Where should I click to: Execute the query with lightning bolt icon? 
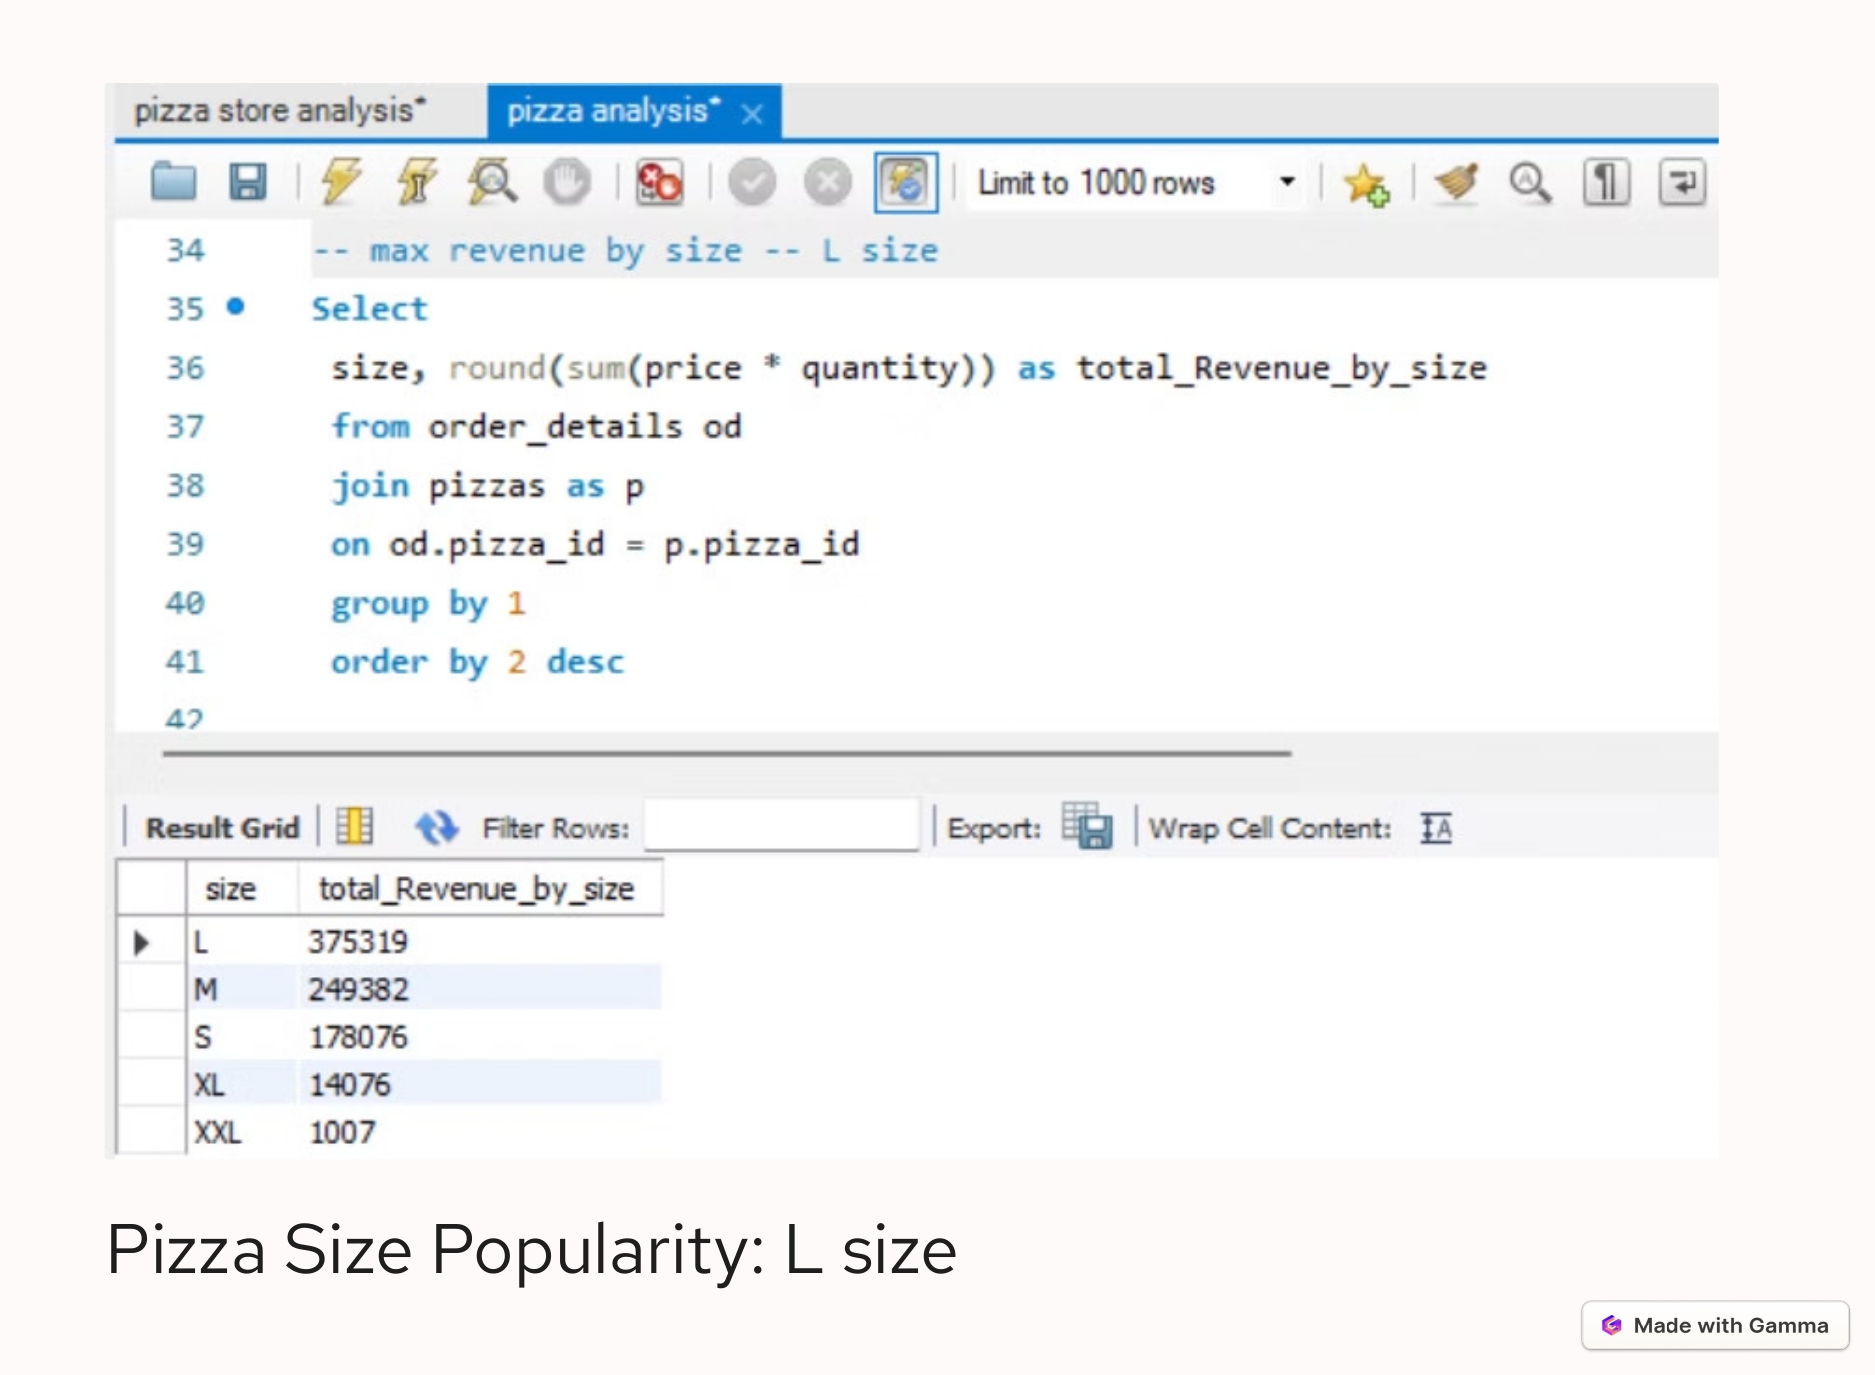(x=340, y=182)
